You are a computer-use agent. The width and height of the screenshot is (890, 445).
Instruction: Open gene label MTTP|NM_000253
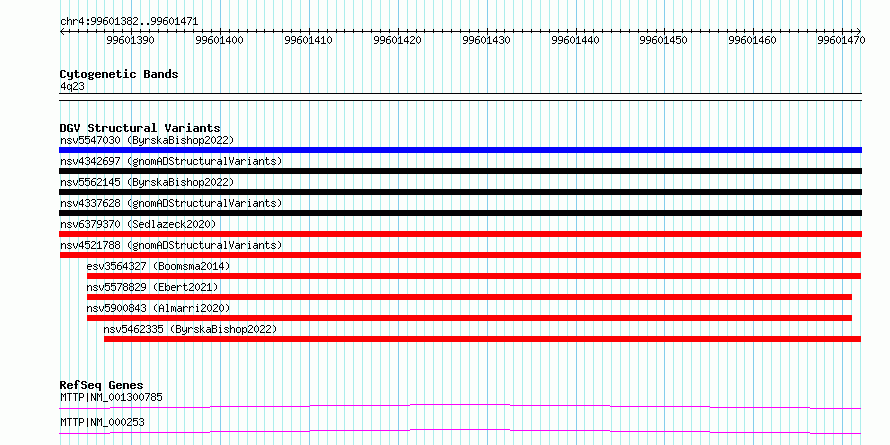pyautogui.click(x=102, y=422)
